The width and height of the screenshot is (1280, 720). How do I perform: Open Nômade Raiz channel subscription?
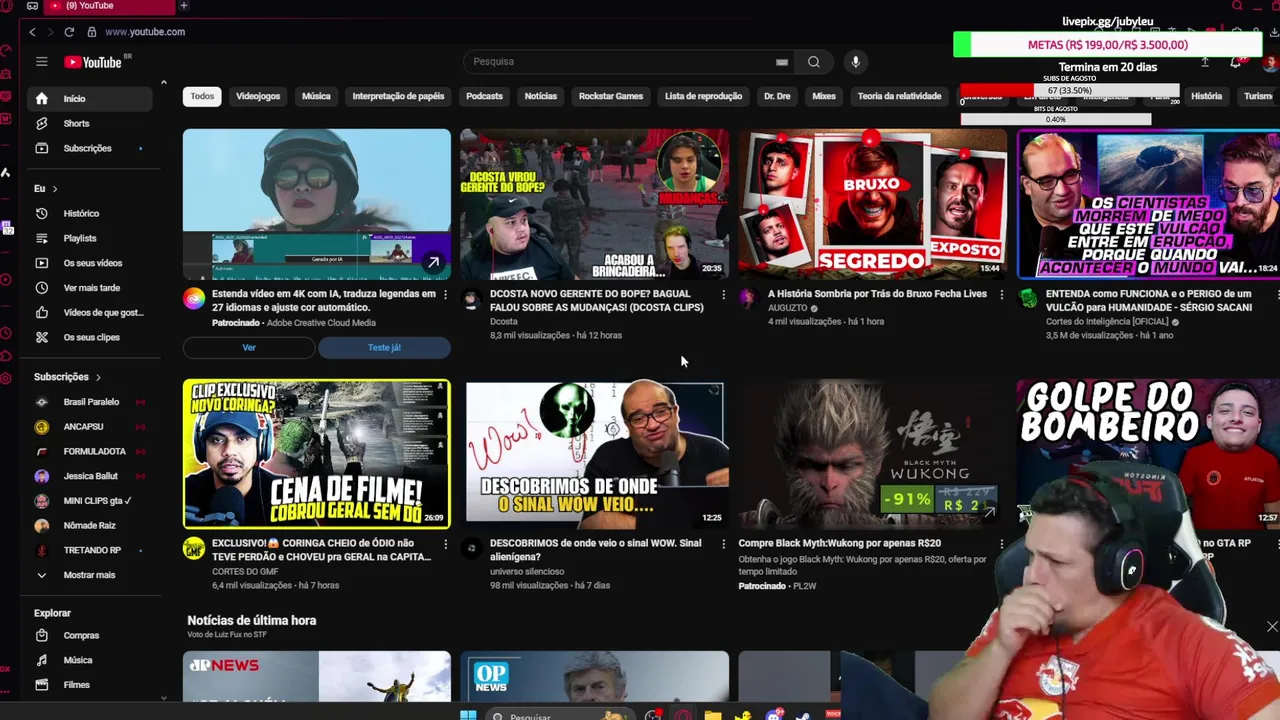tap(90, 525)
